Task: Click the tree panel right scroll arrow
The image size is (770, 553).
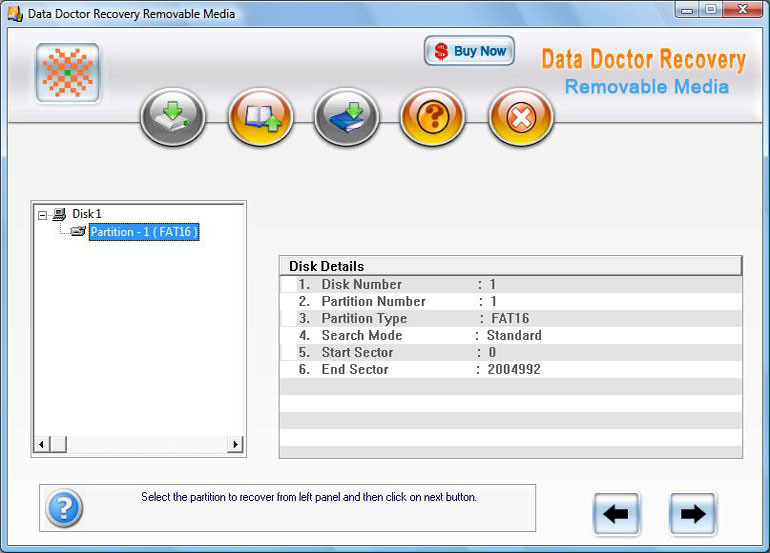Action: (235, 444)
